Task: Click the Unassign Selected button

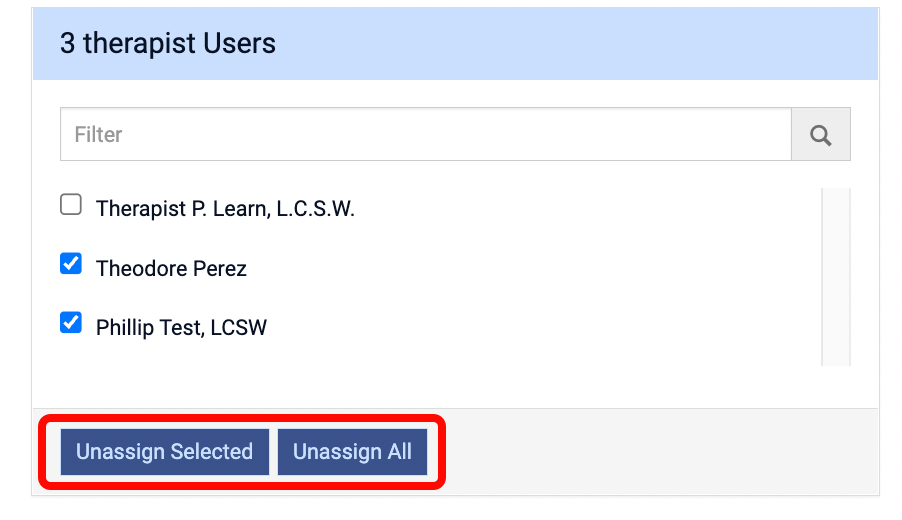Action: [x=164, y=452]
